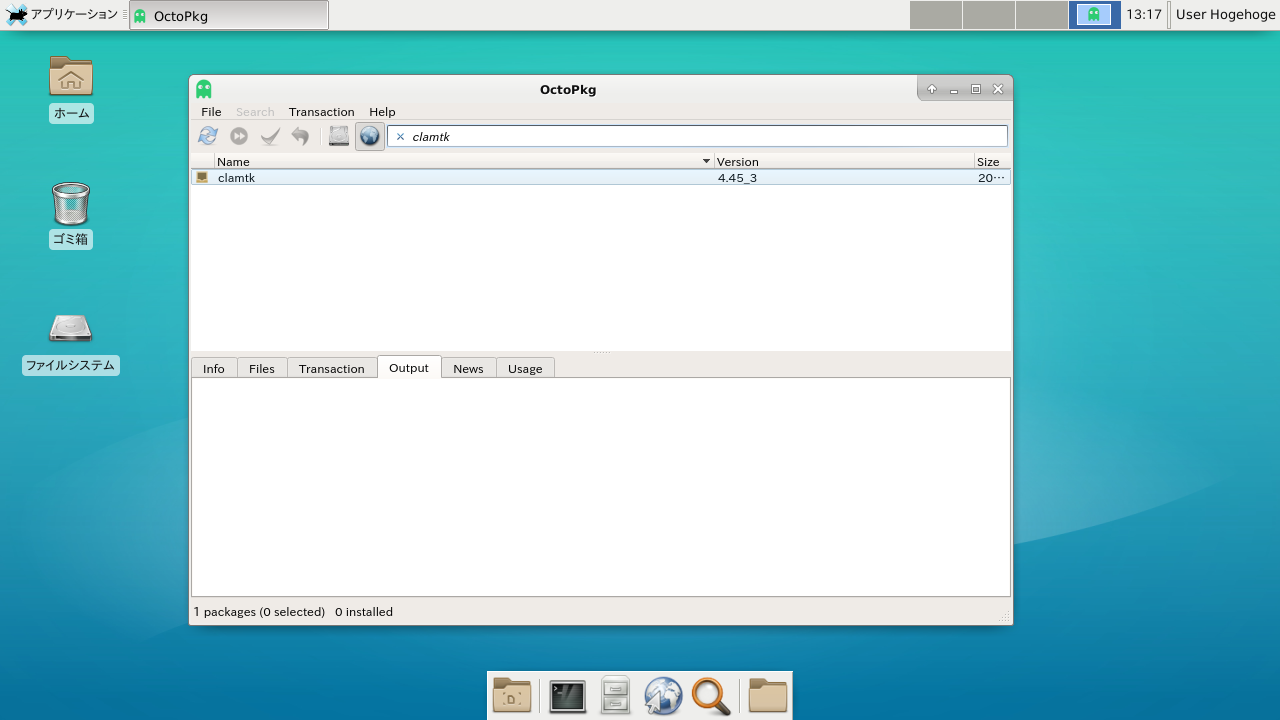Sort packages by the Name column header
Image resolution: width=1280 pixels, height=720 pixels.
coord(464,161)
